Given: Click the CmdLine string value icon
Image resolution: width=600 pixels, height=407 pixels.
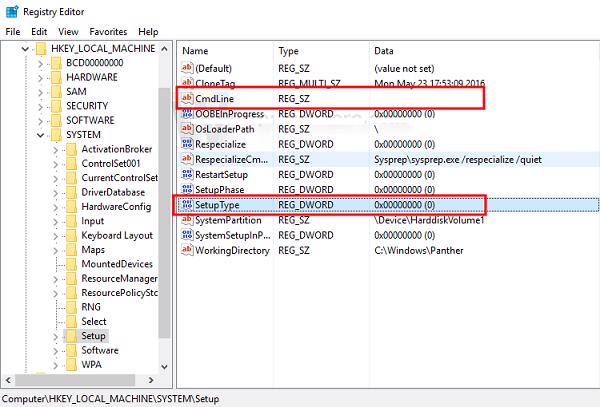Looking at the screenshot, I should click(187, 98).
